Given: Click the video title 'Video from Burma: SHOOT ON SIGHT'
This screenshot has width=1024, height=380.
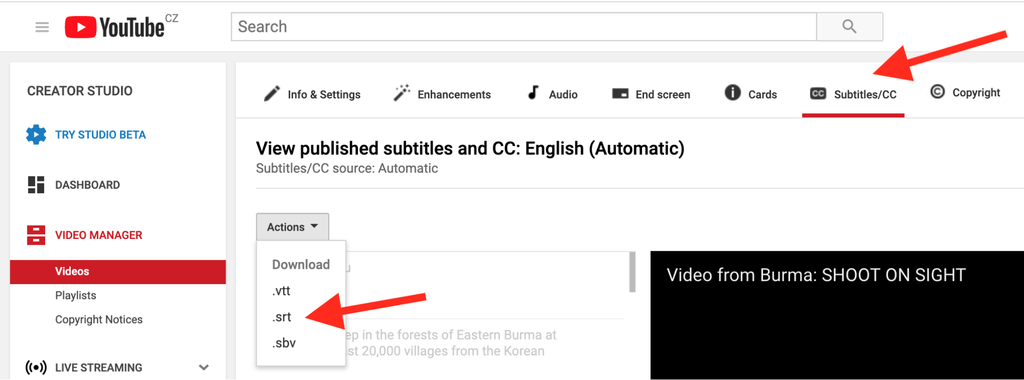Looking at the screenshot, I should pyautogui.click(x=816, y=275).
